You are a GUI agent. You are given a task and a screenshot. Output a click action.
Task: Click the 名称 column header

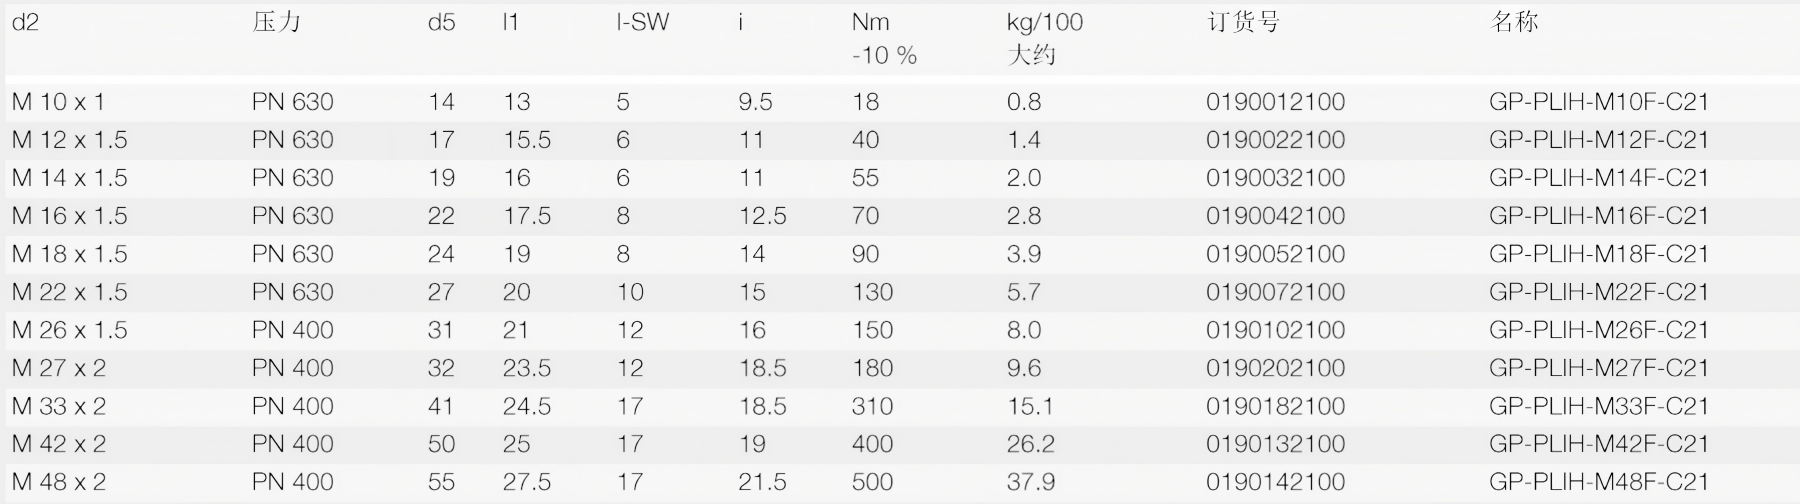coord(1514,22)
